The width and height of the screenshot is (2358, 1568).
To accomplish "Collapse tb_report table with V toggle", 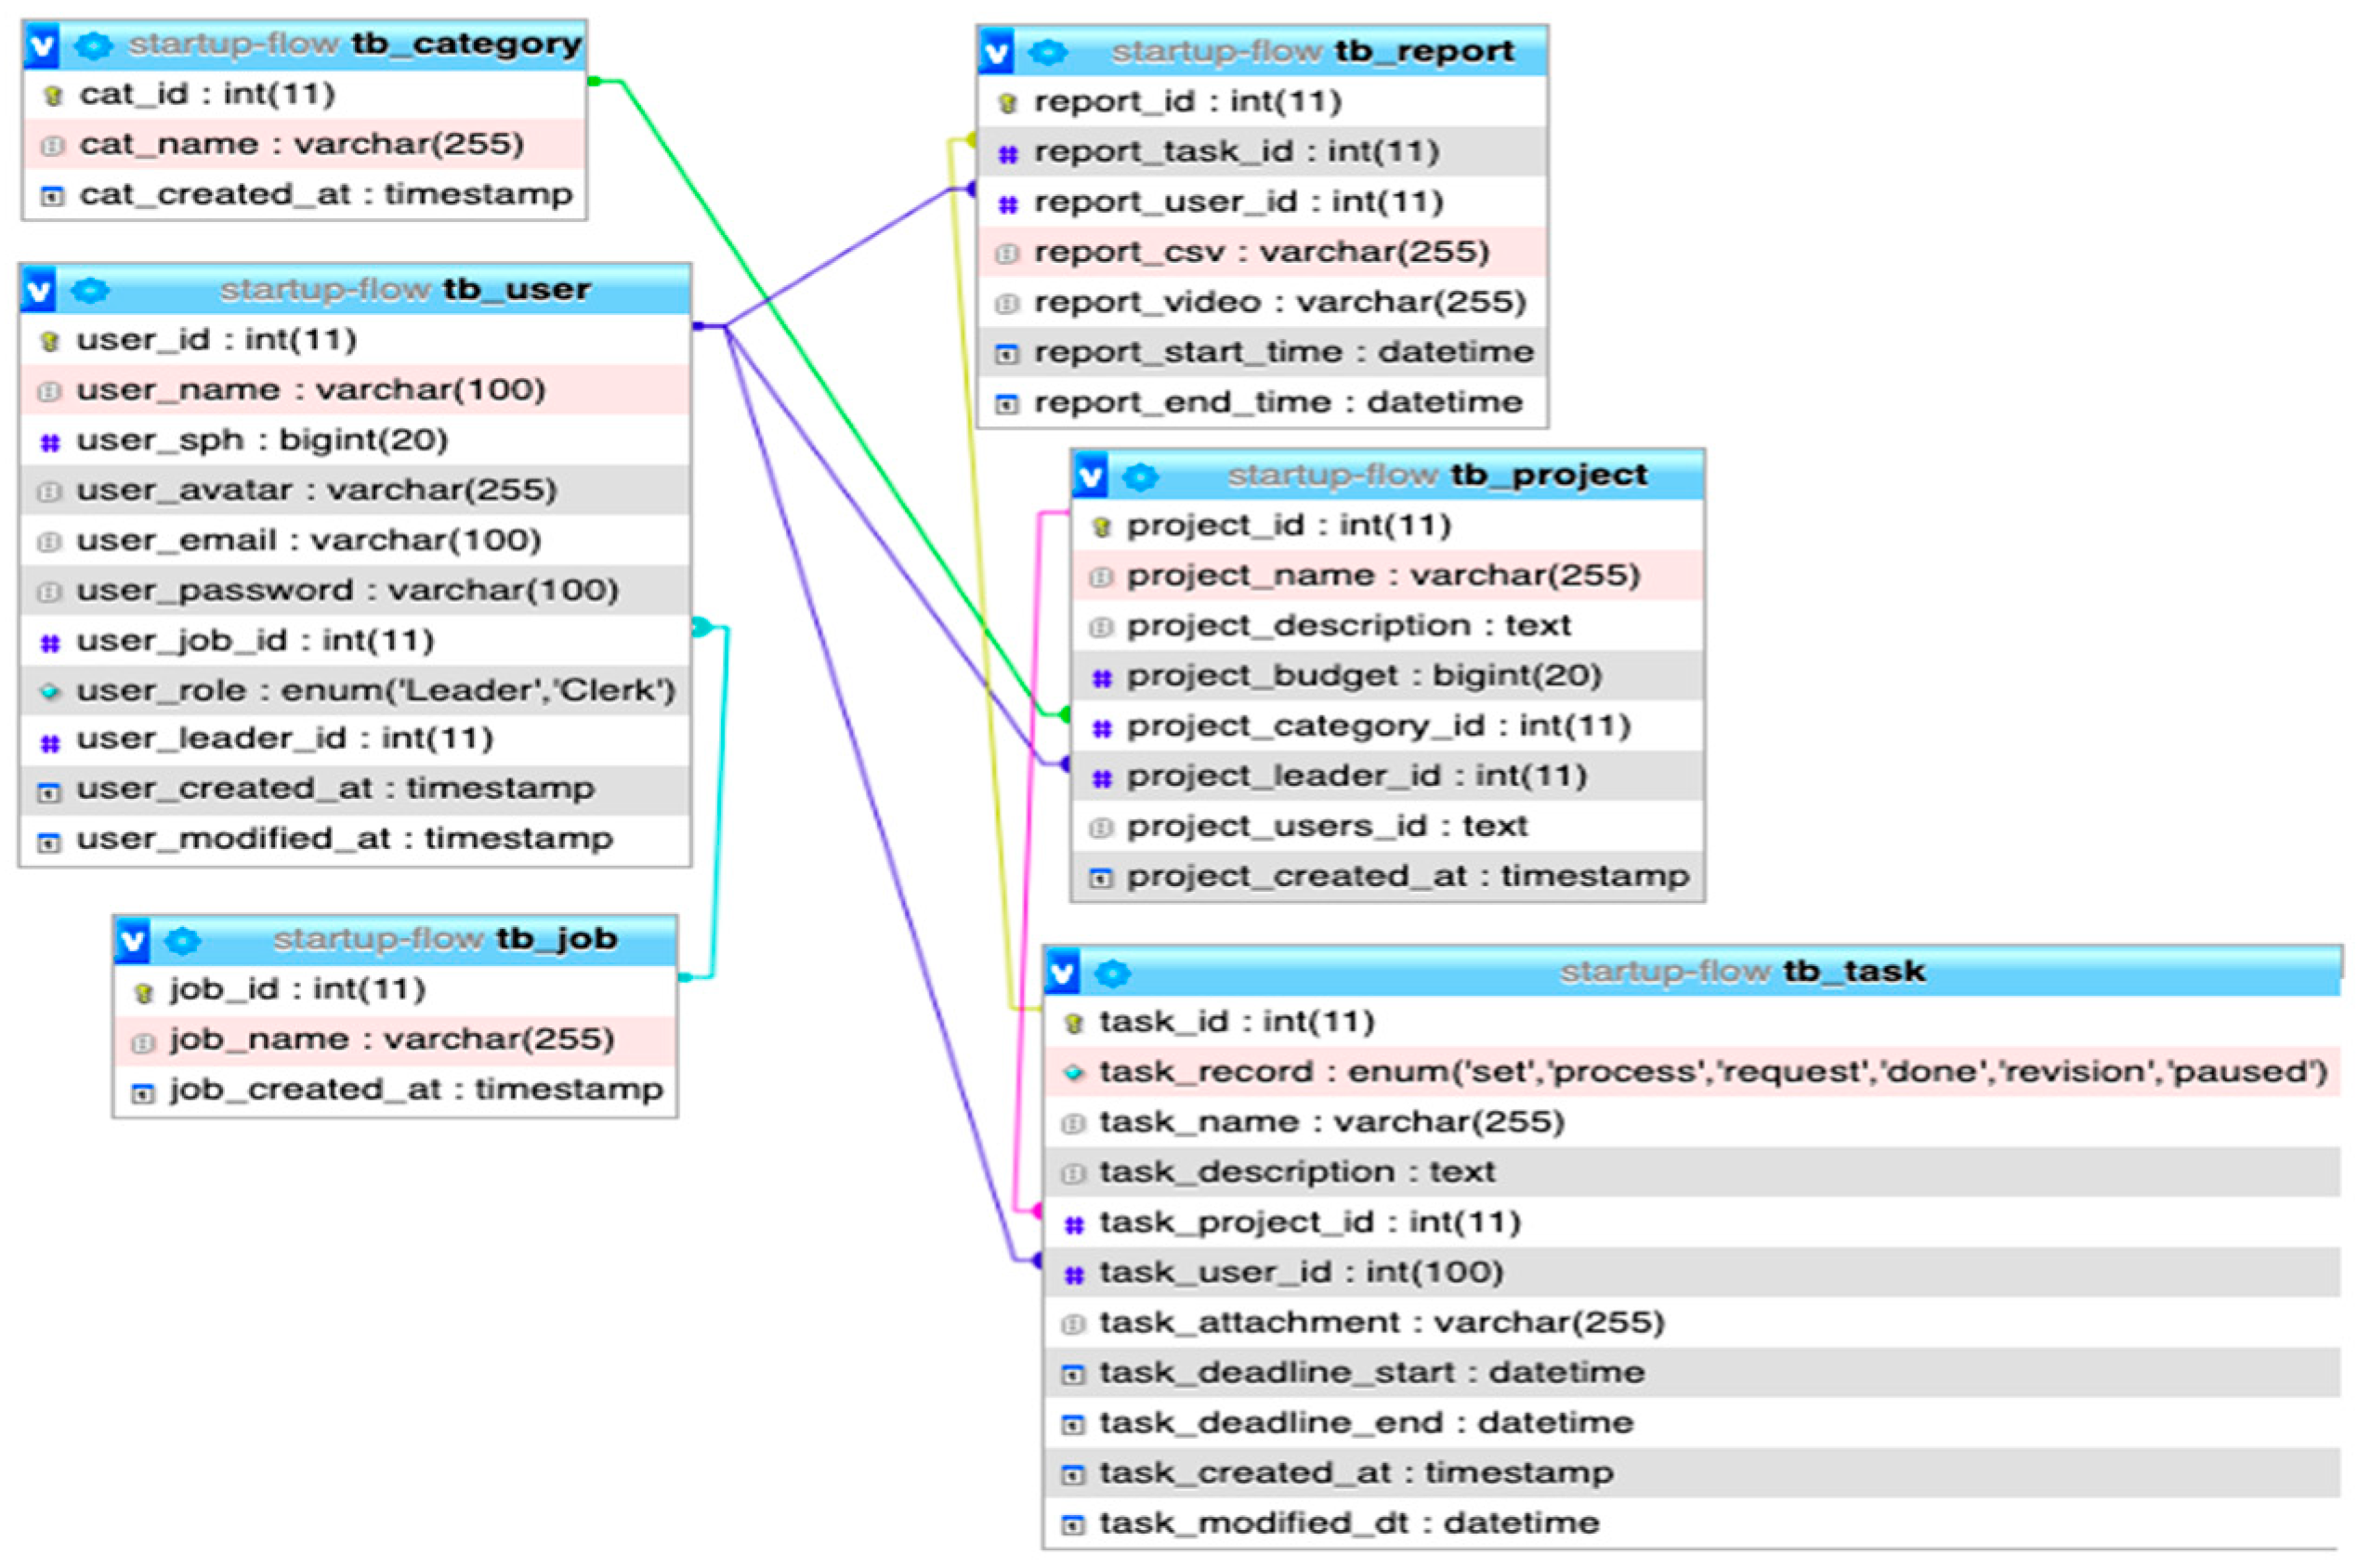I will tap(996, 52).
